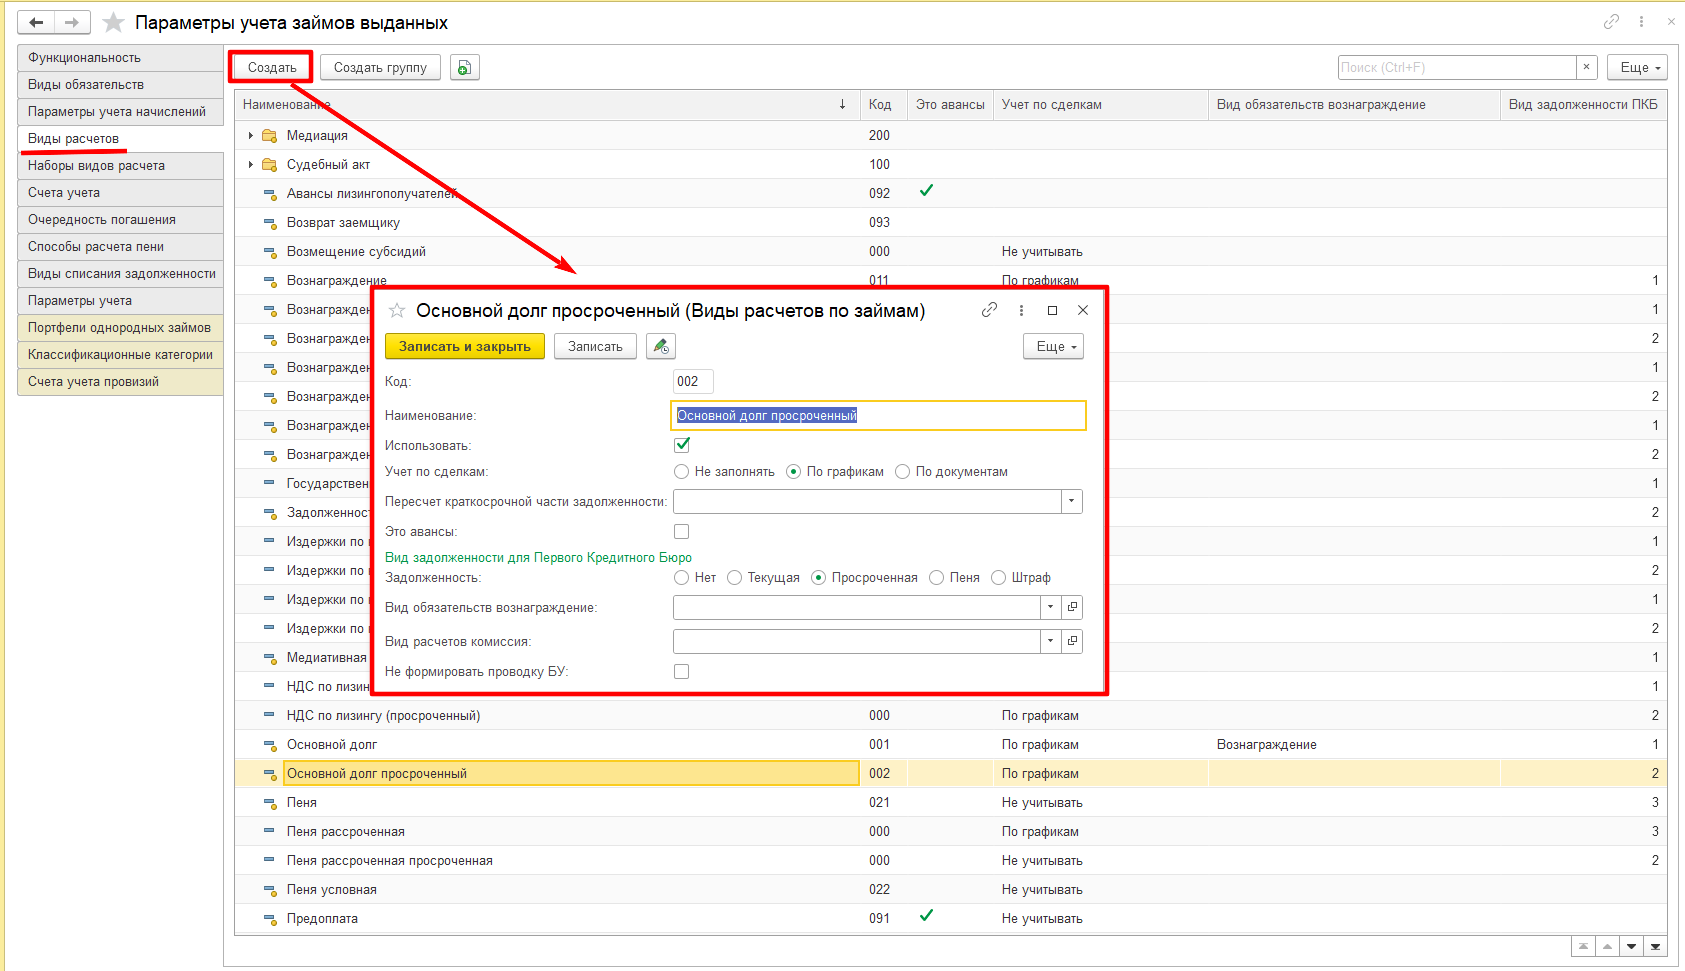
Task: Click the Создать группу button
Action: point(380,68)
